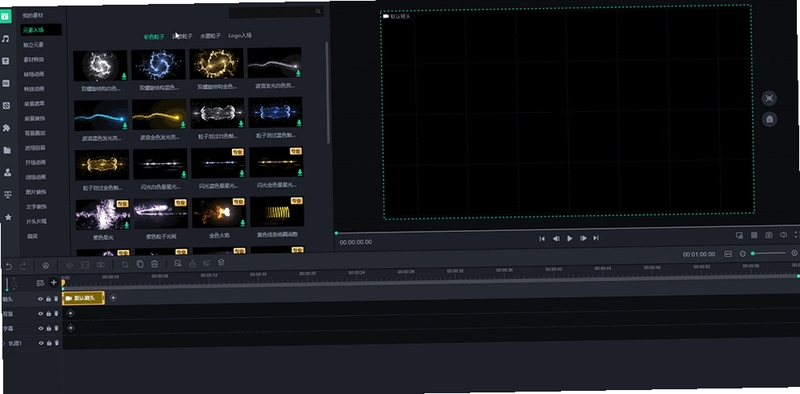Image resolution: width=800 pixels, height=394 pixels.
Task: Click the redo arrow in timeline toolbar
Action: point(23,266)
